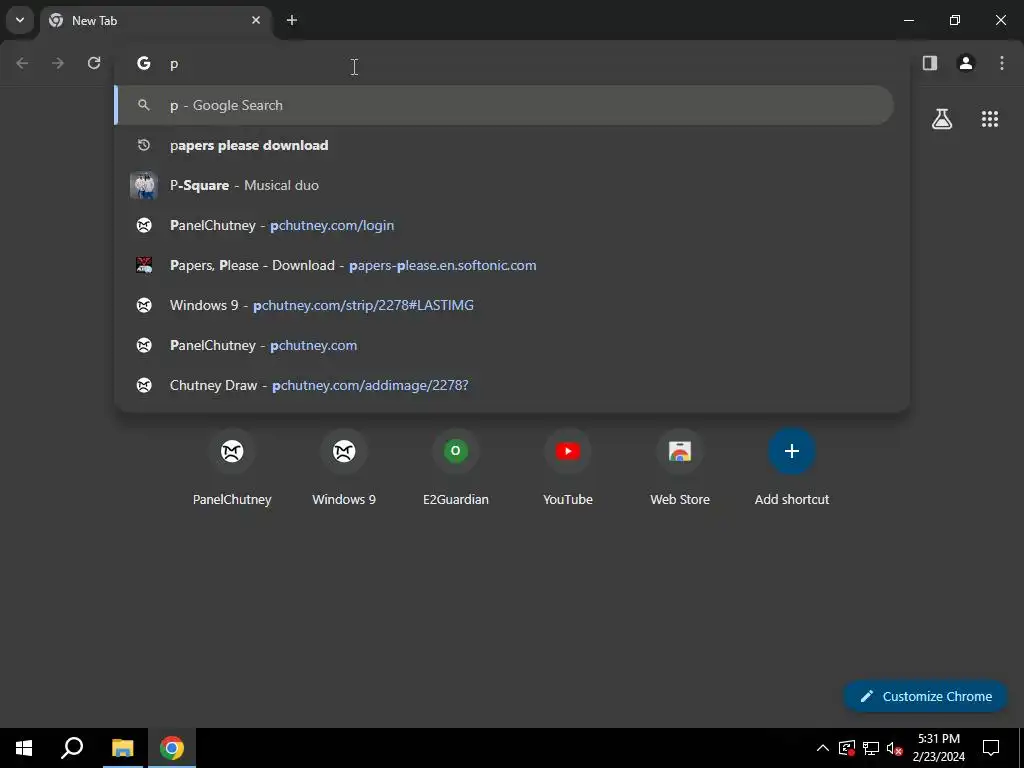
Task: Open the Windows 9 shortcut tile
Action: click(344, 468)
